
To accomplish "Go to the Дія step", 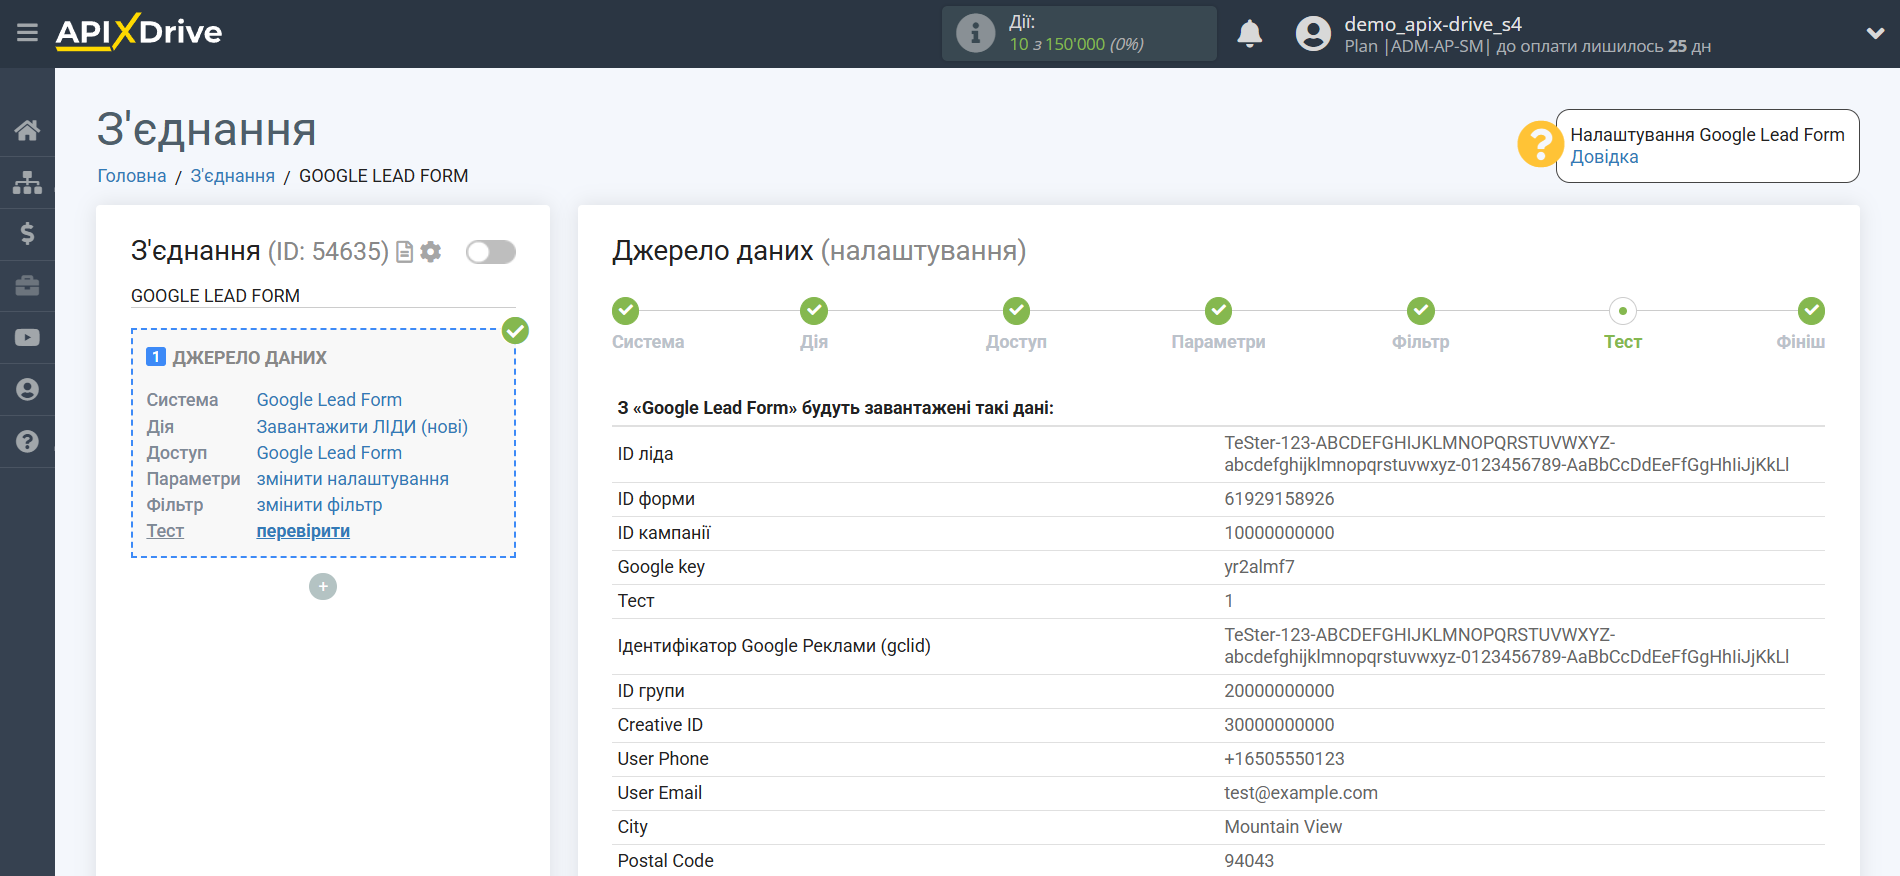I will point(814,311).
